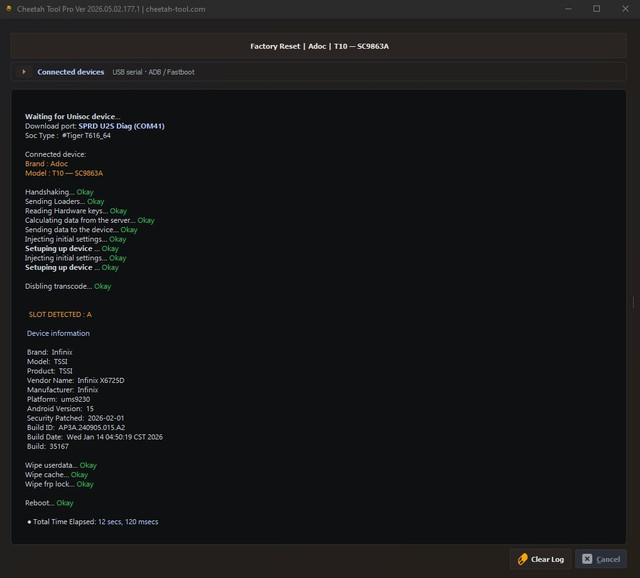Click 'Sending data to the device' line
Image resolution: width=640 pixels, height=578 pixels.
pyautogui.click(x=81, y=229)
